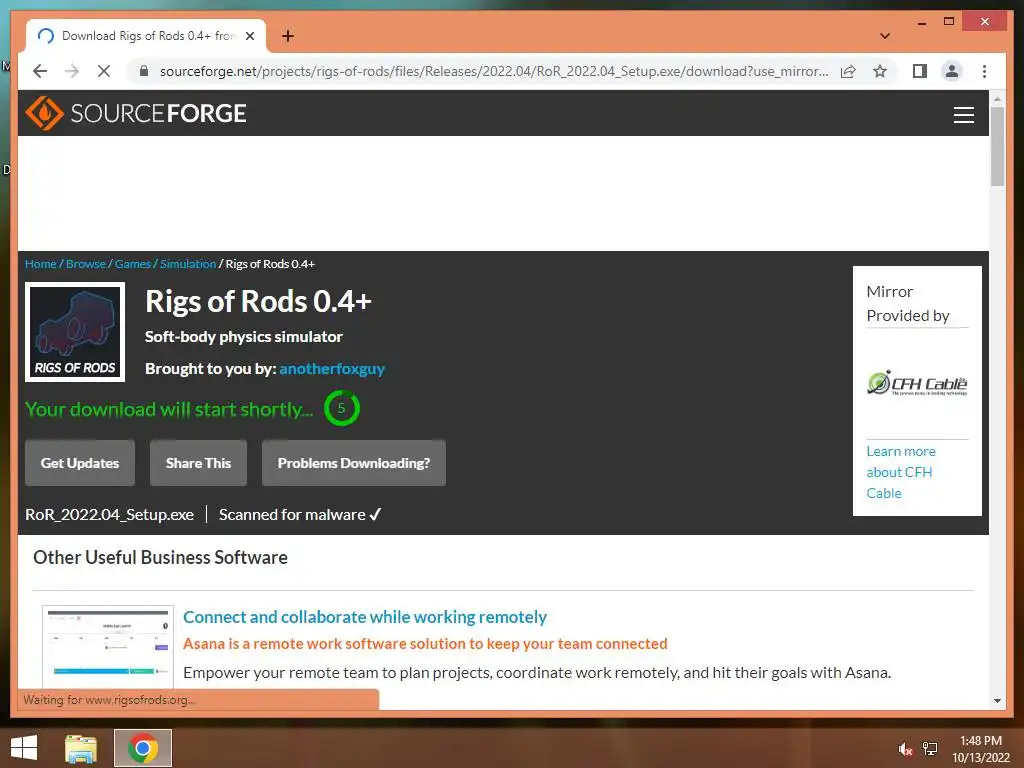Go back with the browser back arrow
The height and width of the screenshot is (768, 1024).
click(40, 71)
